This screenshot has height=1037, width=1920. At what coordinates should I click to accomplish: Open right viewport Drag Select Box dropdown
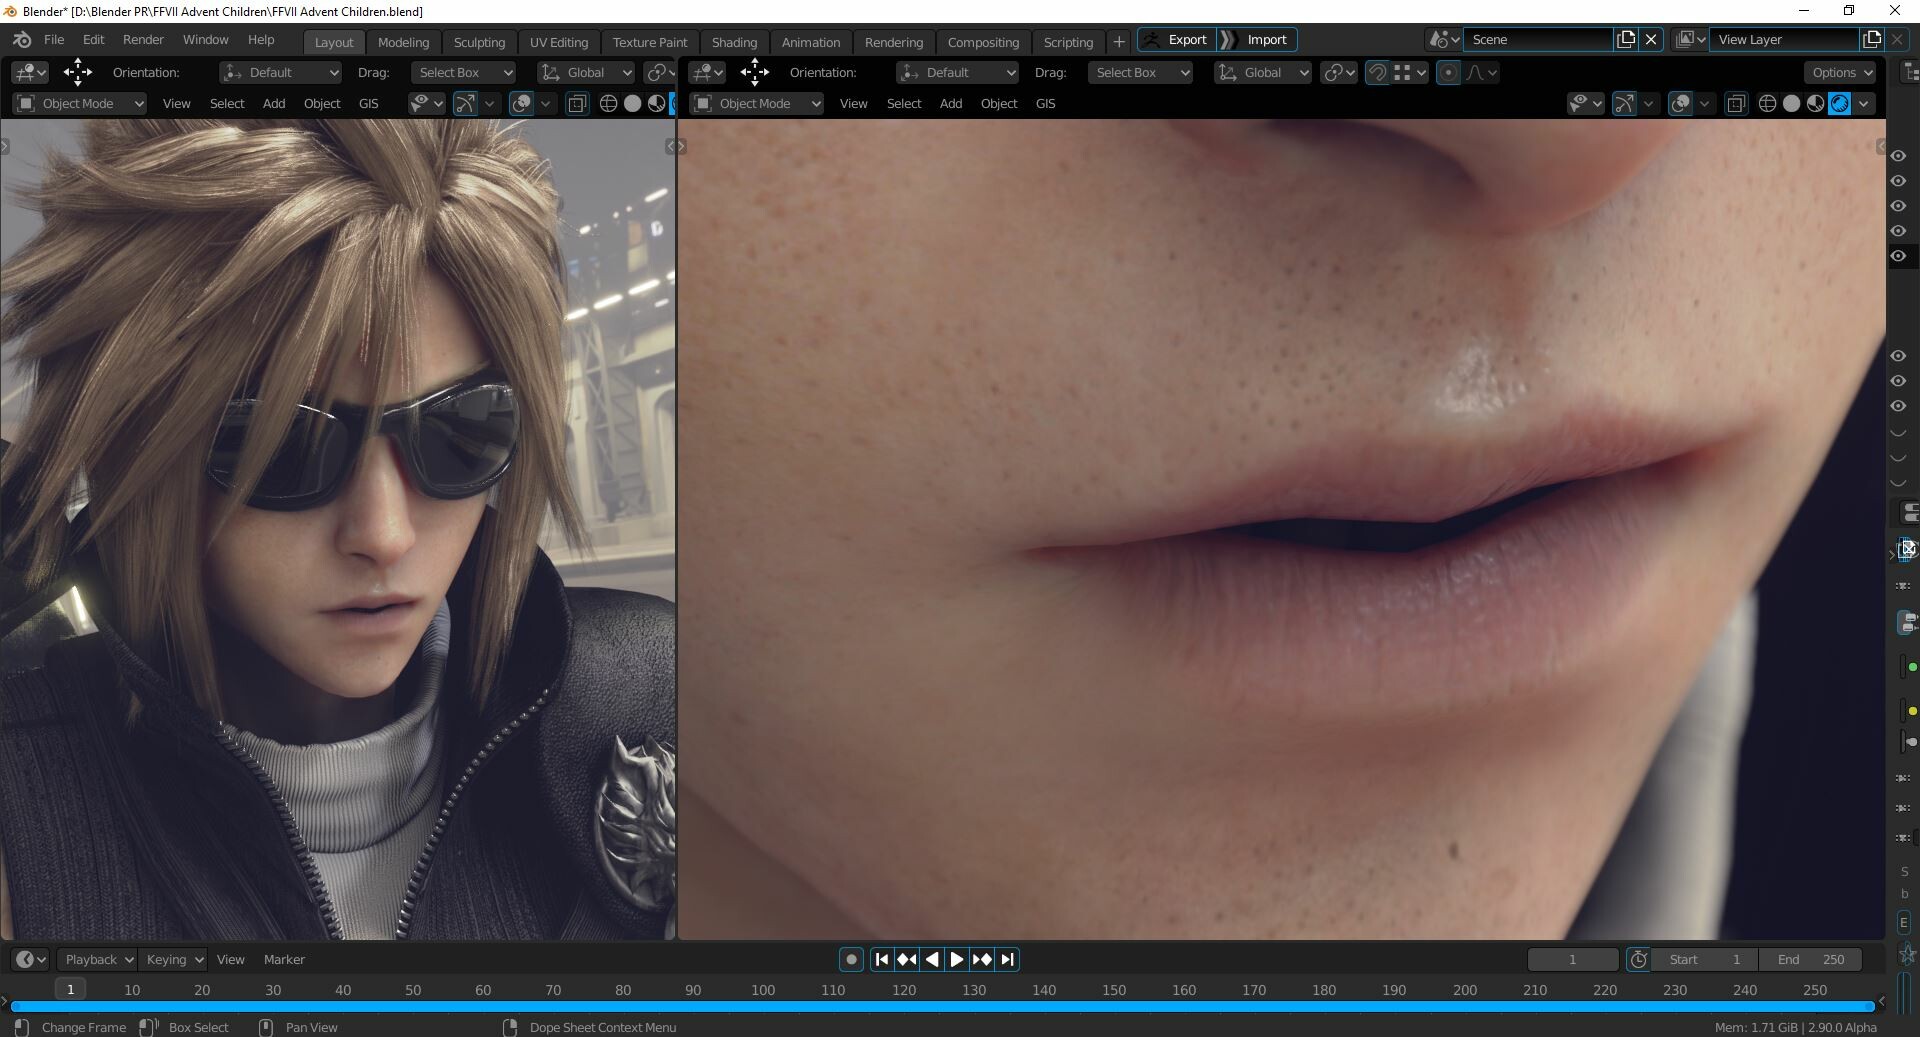click(1140, 72)
